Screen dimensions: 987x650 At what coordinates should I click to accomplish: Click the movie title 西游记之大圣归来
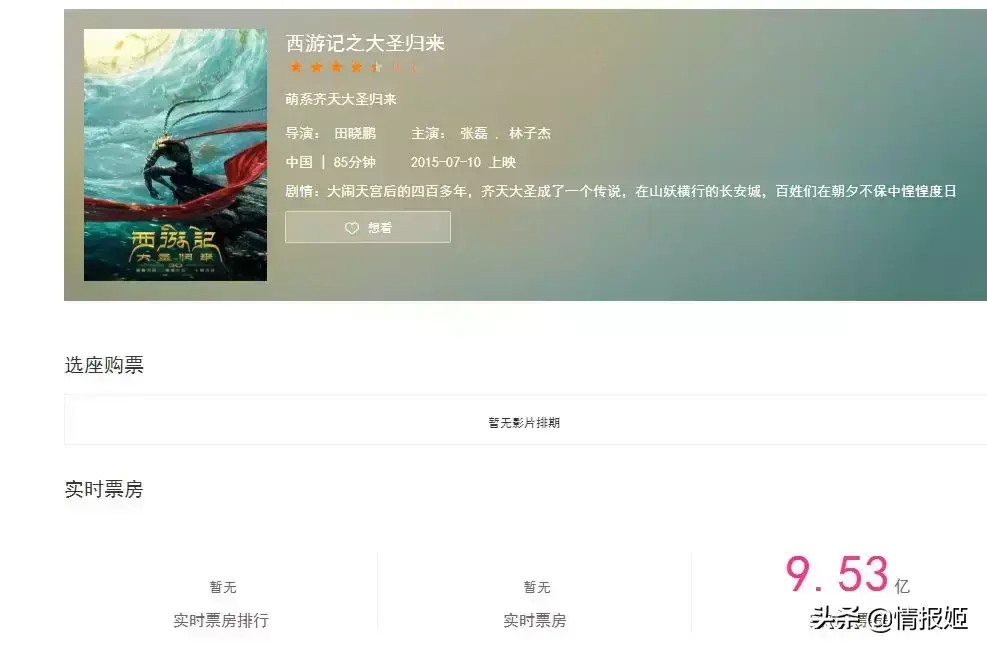pos(365,43)
